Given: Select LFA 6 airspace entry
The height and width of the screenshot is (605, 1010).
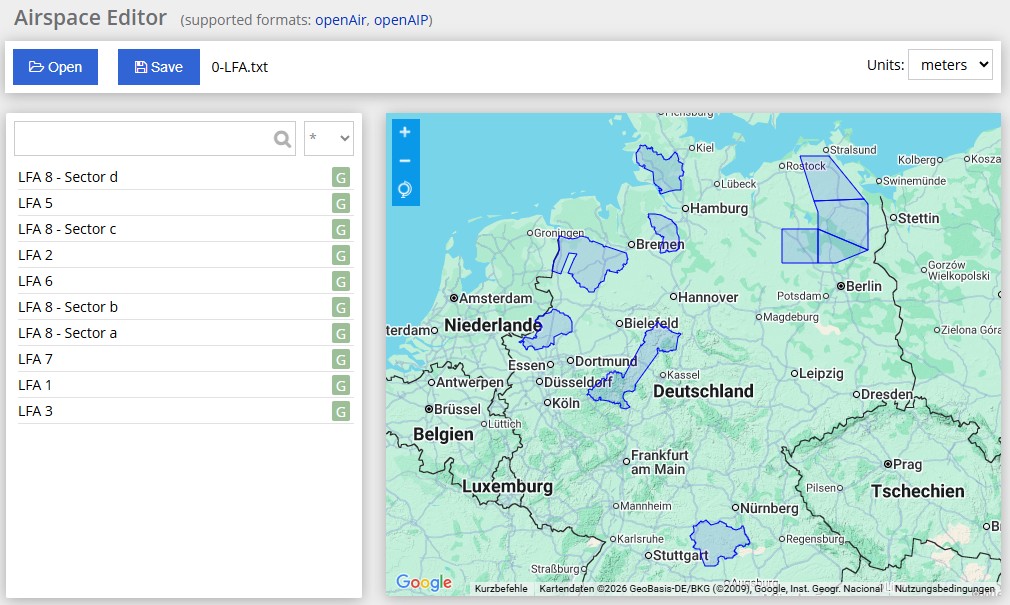Looking at the screenshot, I should click(36, 281).
